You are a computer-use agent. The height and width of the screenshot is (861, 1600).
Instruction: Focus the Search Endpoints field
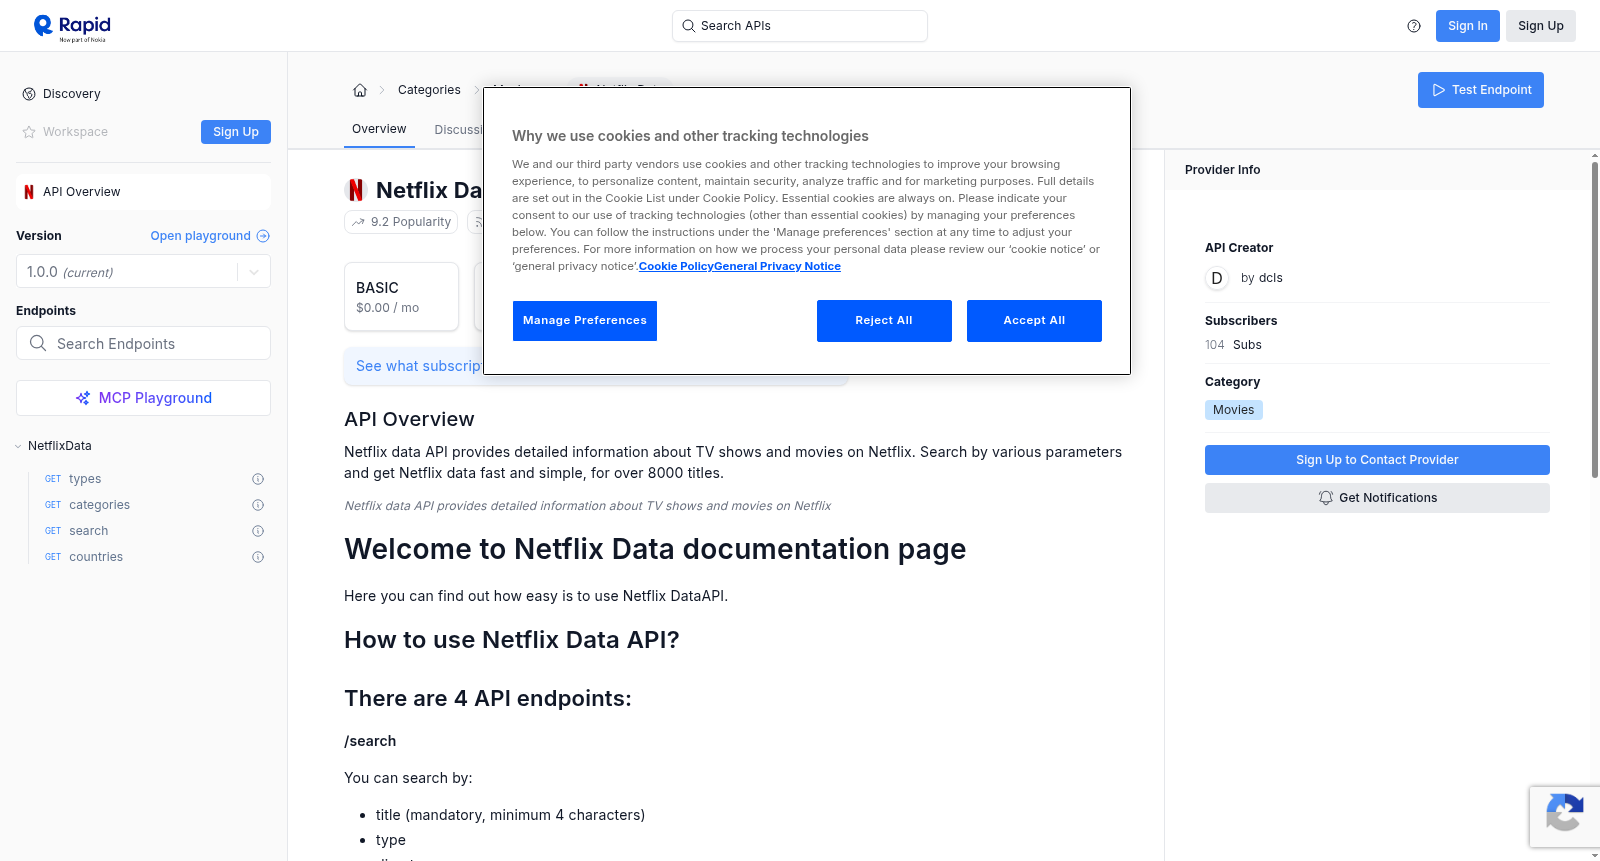point(143,343)
